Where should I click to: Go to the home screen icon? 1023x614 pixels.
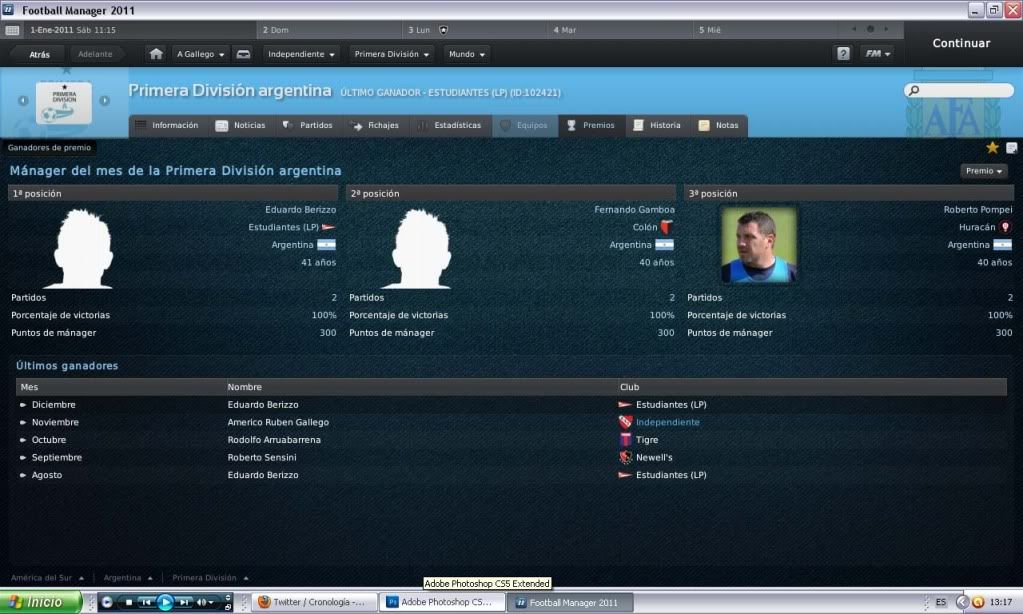tap(156, 54)
